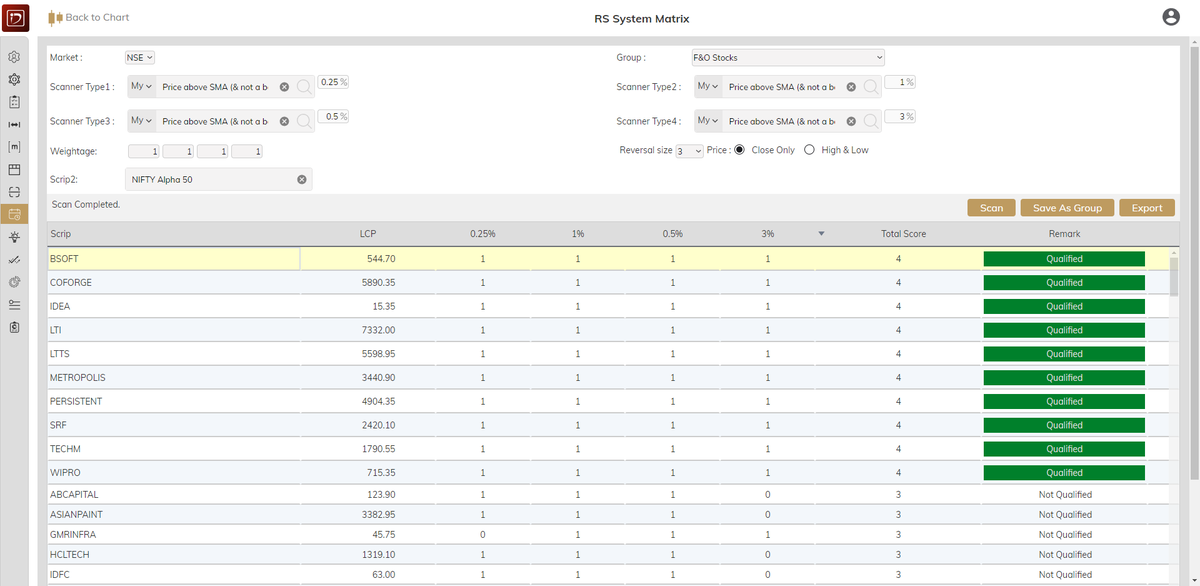Clear the NIFTY Alpha 50 Scrip2 field
1200x586 pixels.
coord(301,179)
